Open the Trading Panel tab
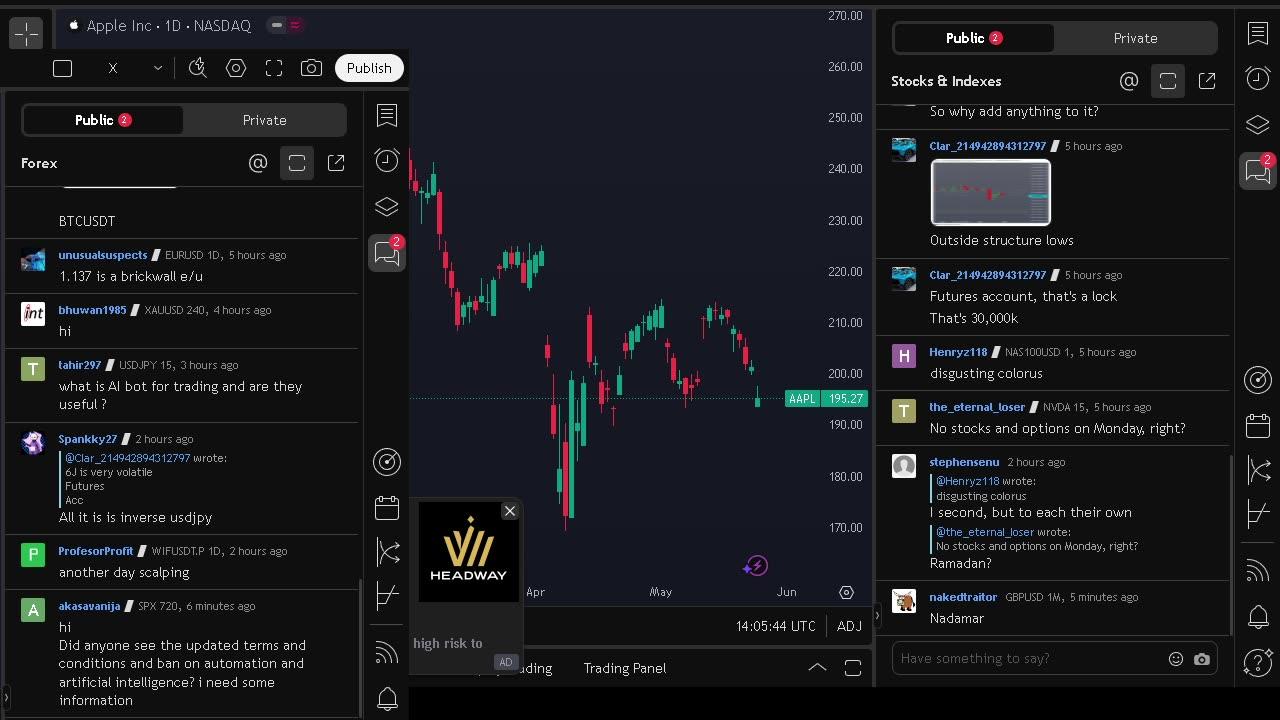Image resolution: width=1280 pixels, height=720 pixels. click(x=624, y=668)
